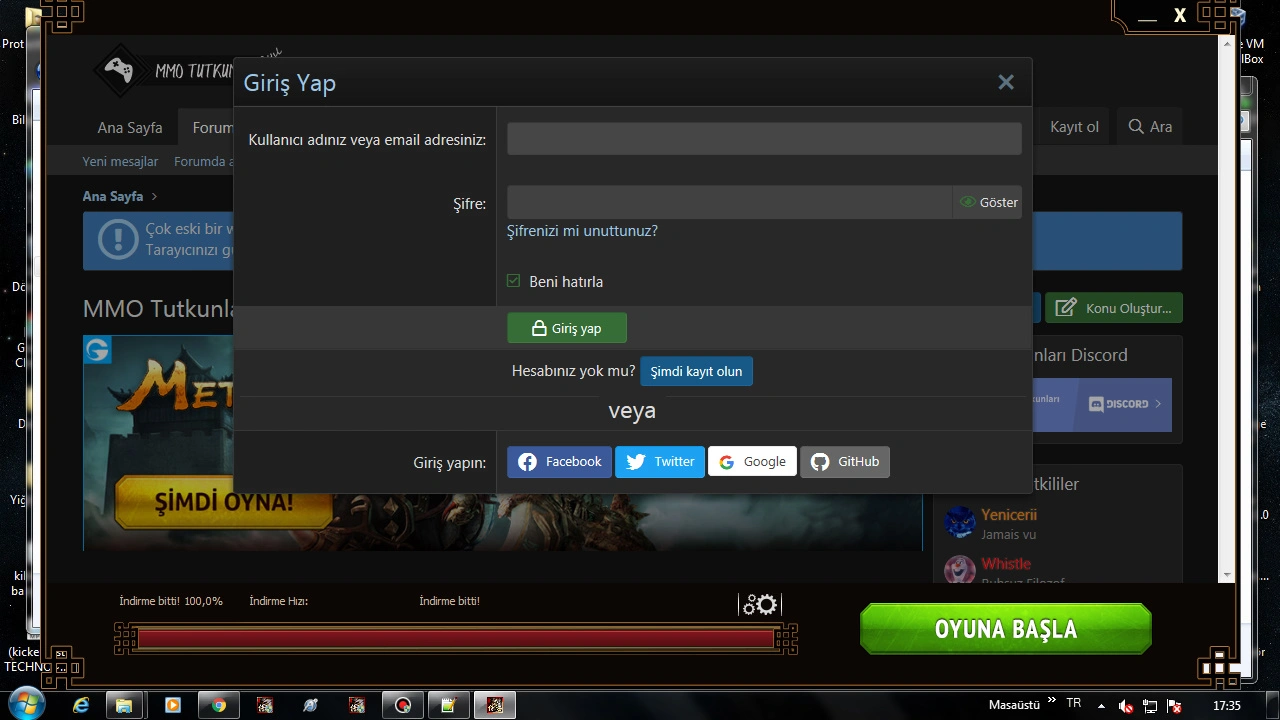
Task: Open the Yeni mesajlar sub-navigation link
Action: coord(120,162)
